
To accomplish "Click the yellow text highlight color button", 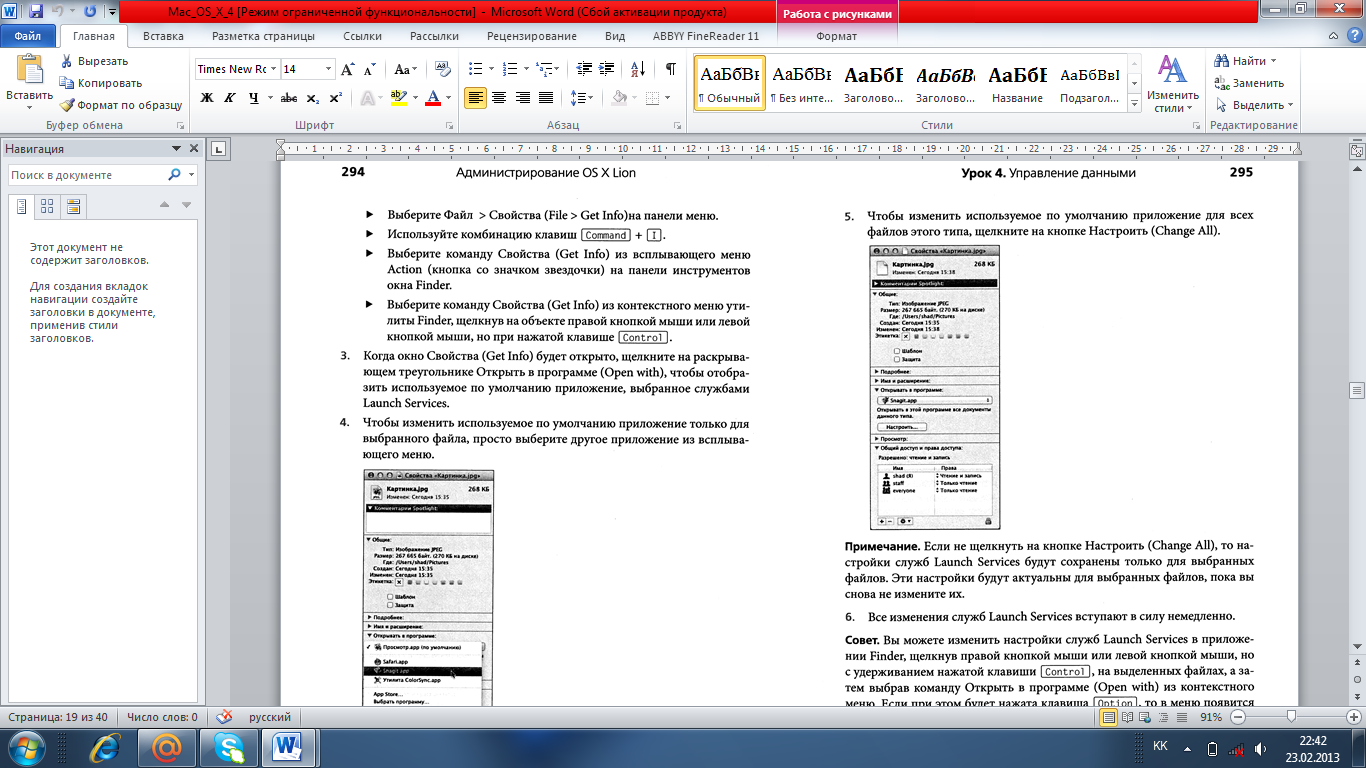I will click(397, 98).
